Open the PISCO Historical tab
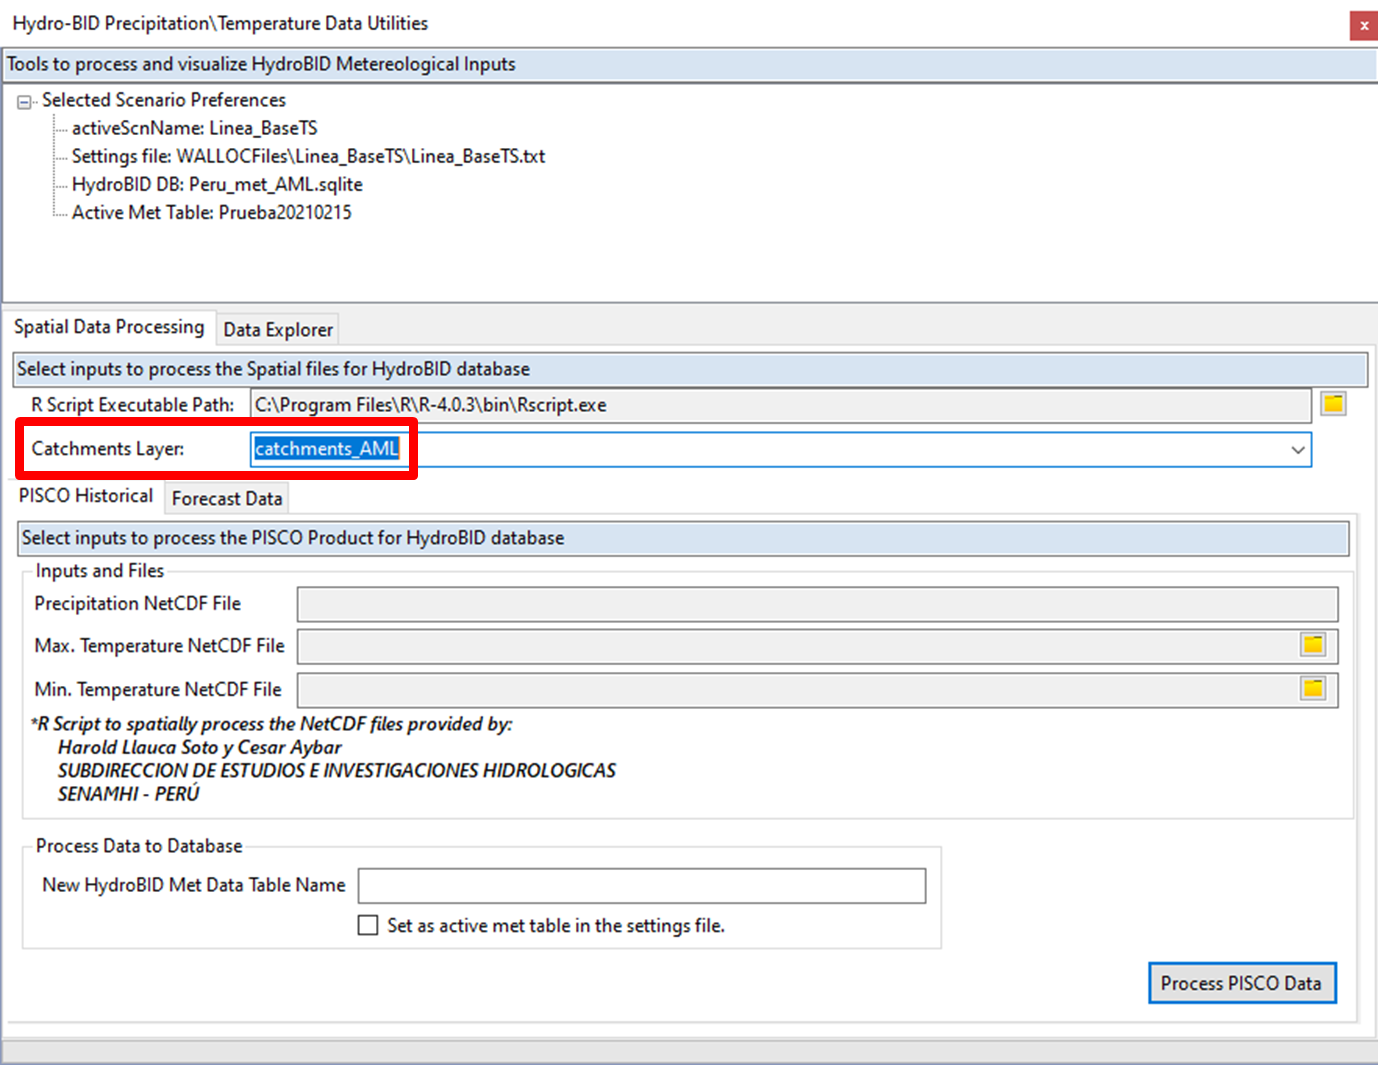 (86, 495)
